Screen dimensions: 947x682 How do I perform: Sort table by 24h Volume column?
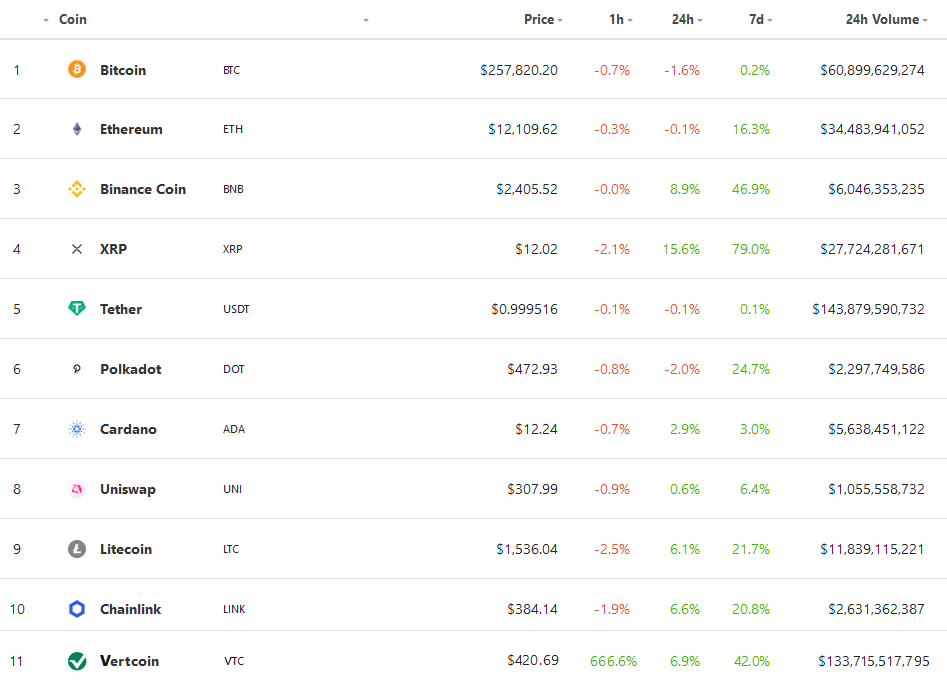pyautogui.click(x=886, y=19)
